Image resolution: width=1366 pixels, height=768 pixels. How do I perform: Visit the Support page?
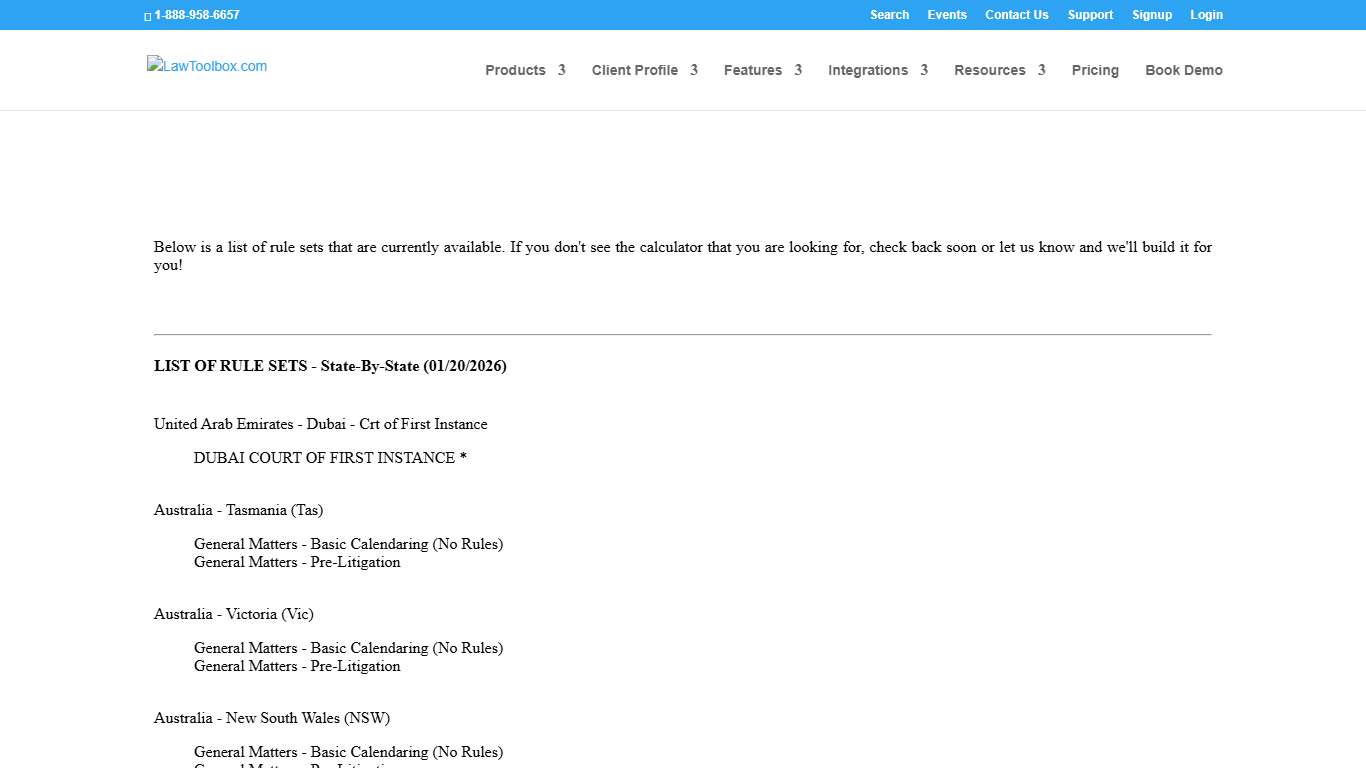click(x=1090, y=15)
